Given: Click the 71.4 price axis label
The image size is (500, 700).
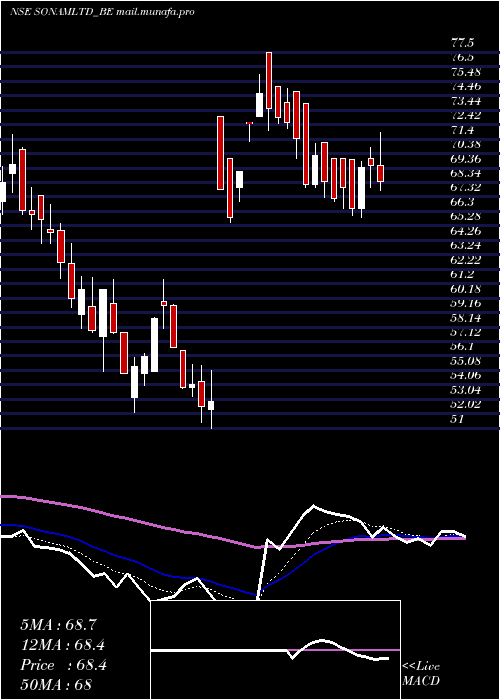Looking at the screenshot, I should click(462, 130).
